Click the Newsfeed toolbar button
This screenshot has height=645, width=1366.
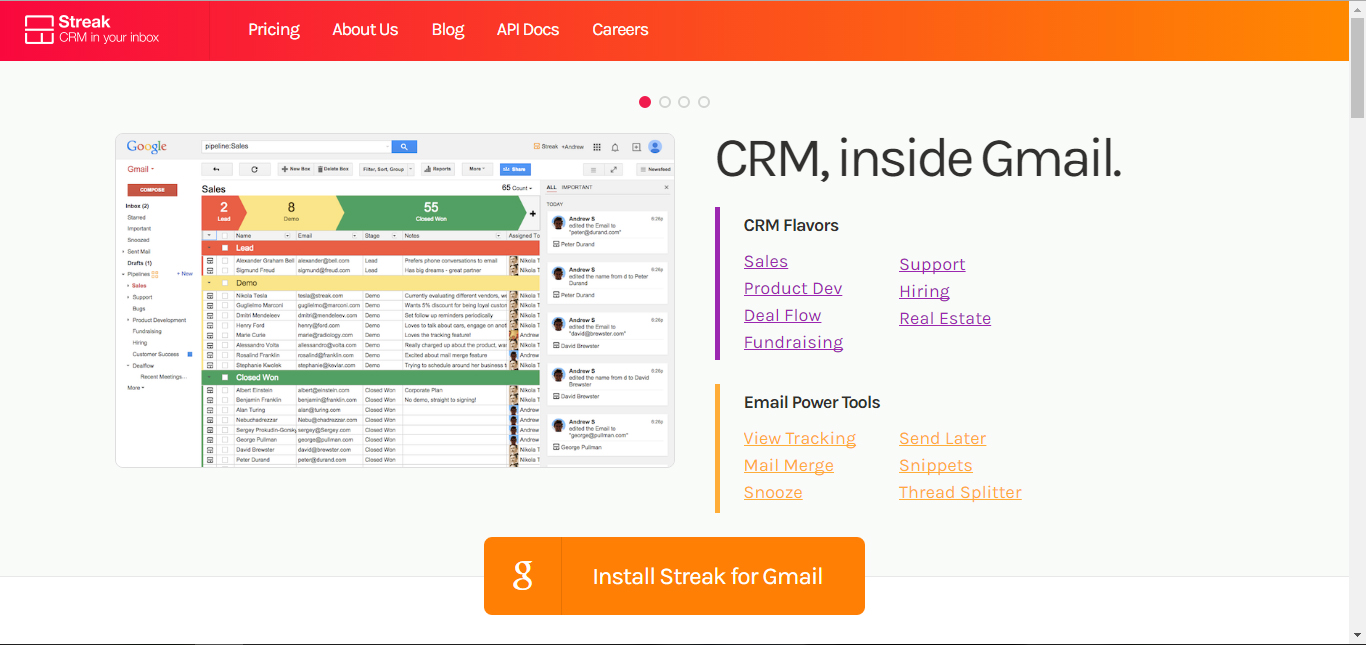click(x=656, y=169)
